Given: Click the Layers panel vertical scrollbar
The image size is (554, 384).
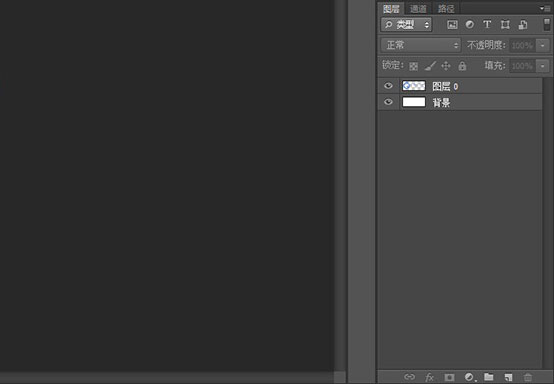Looking at the screenshot, I should click(x=546, y=223).
